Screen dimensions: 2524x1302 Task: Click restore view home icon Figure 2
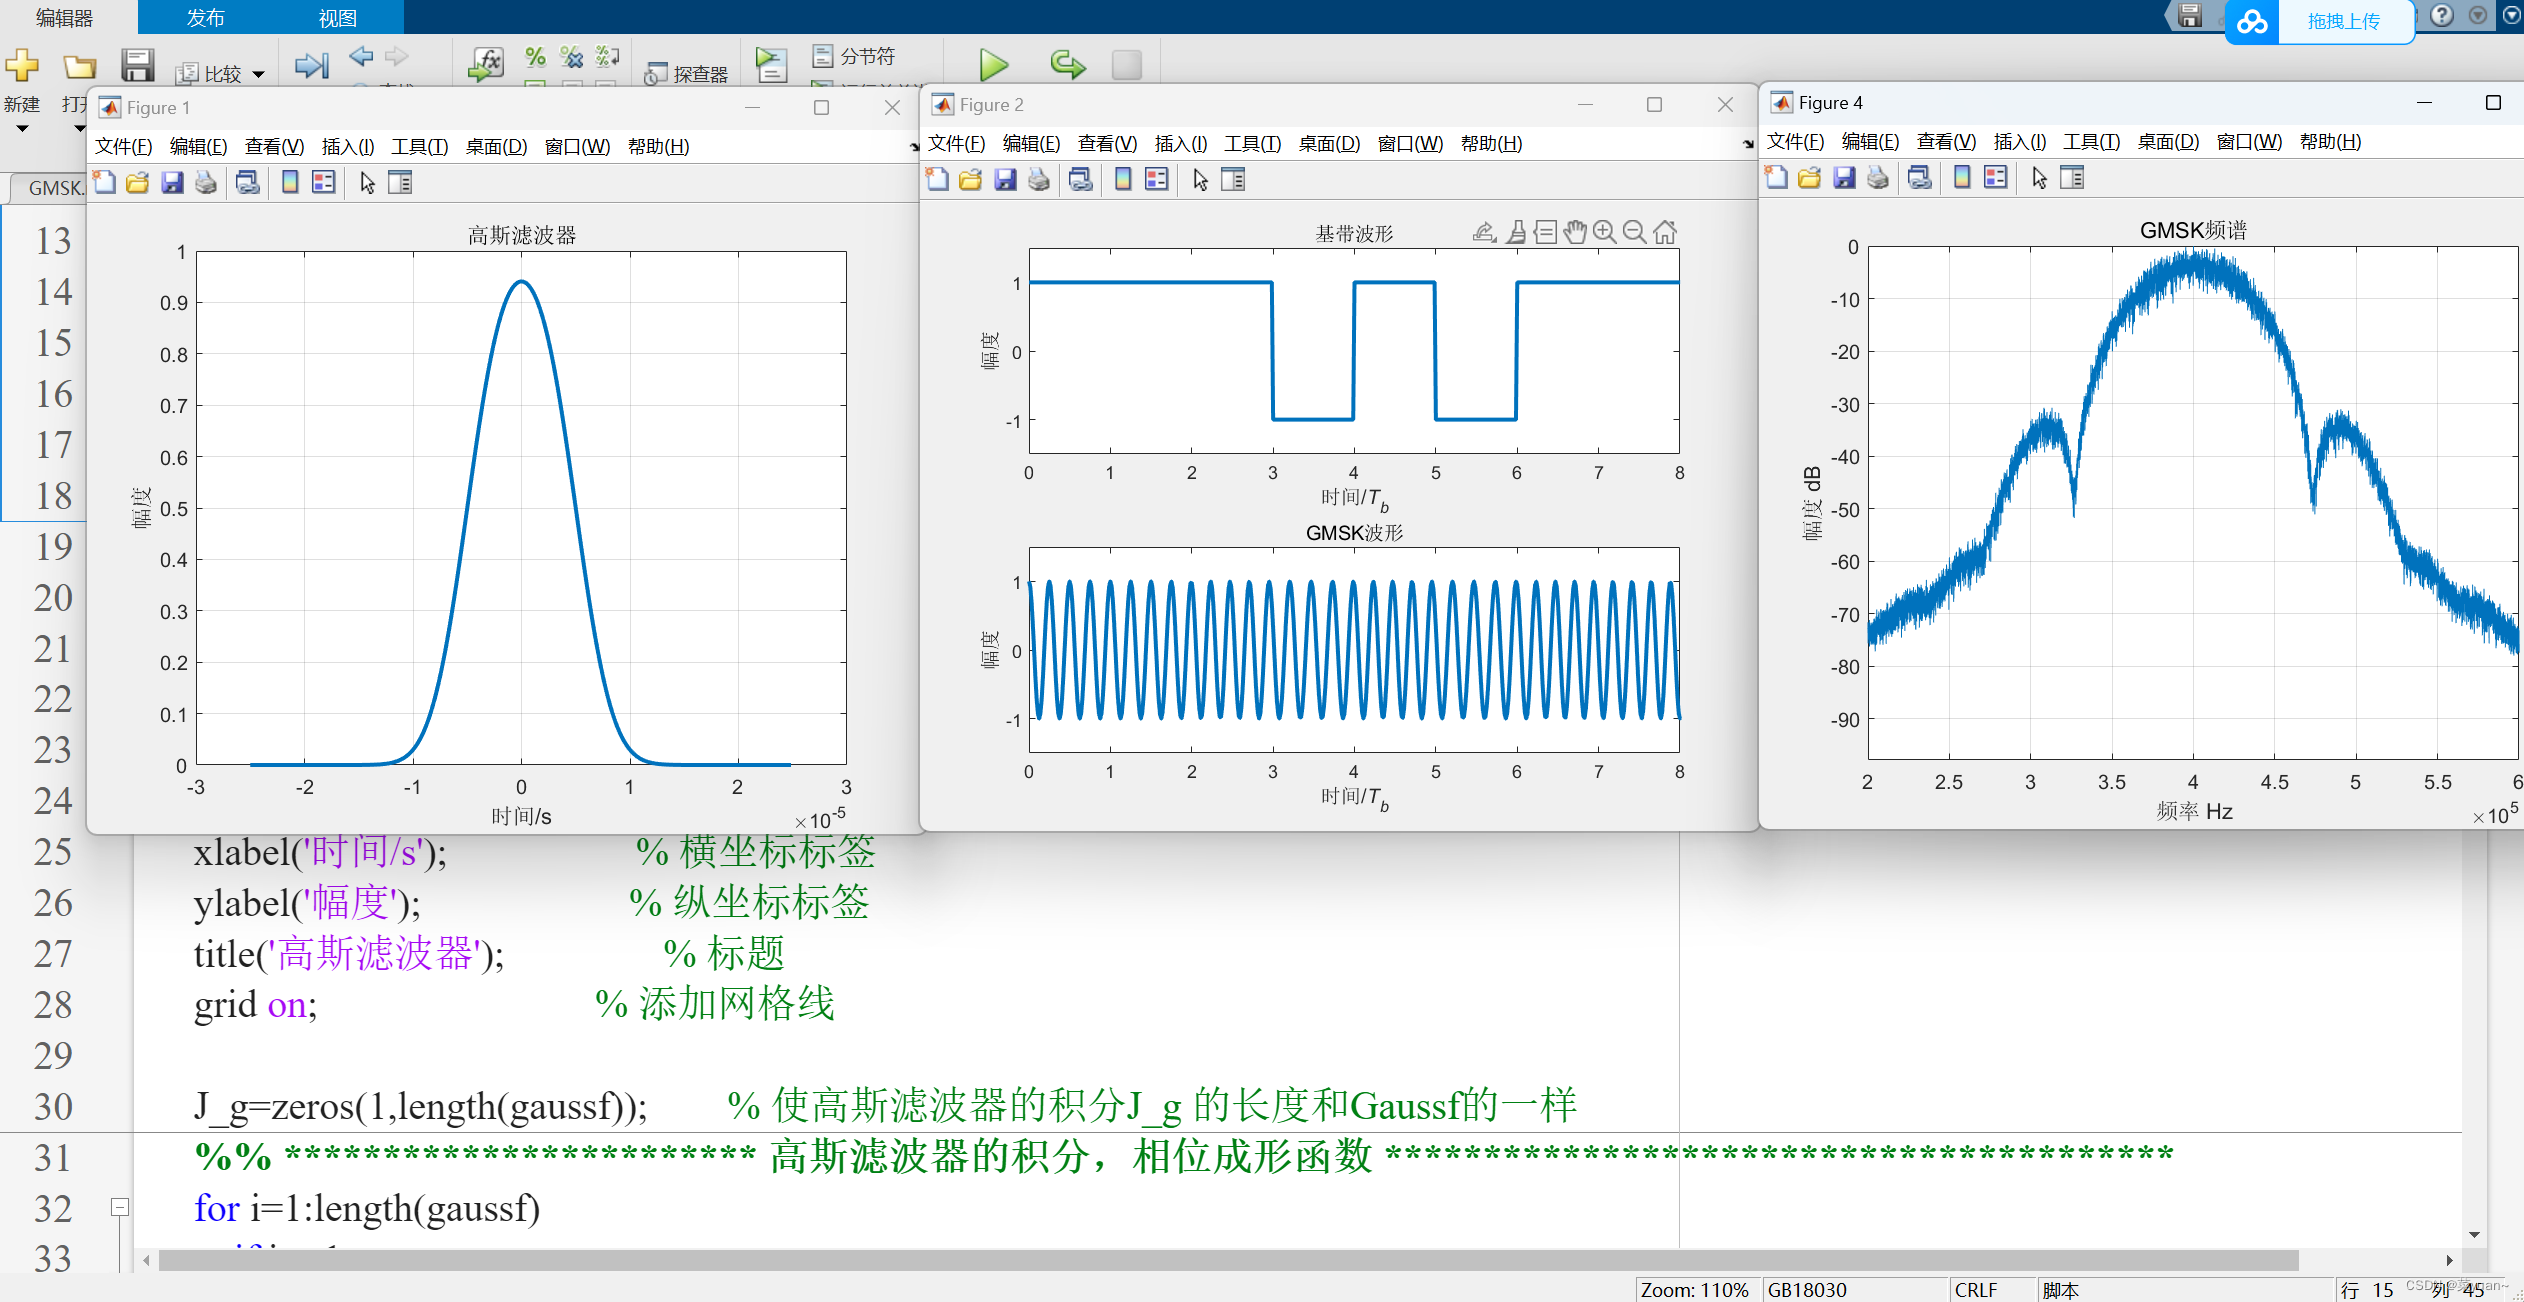coord(1665,232)
